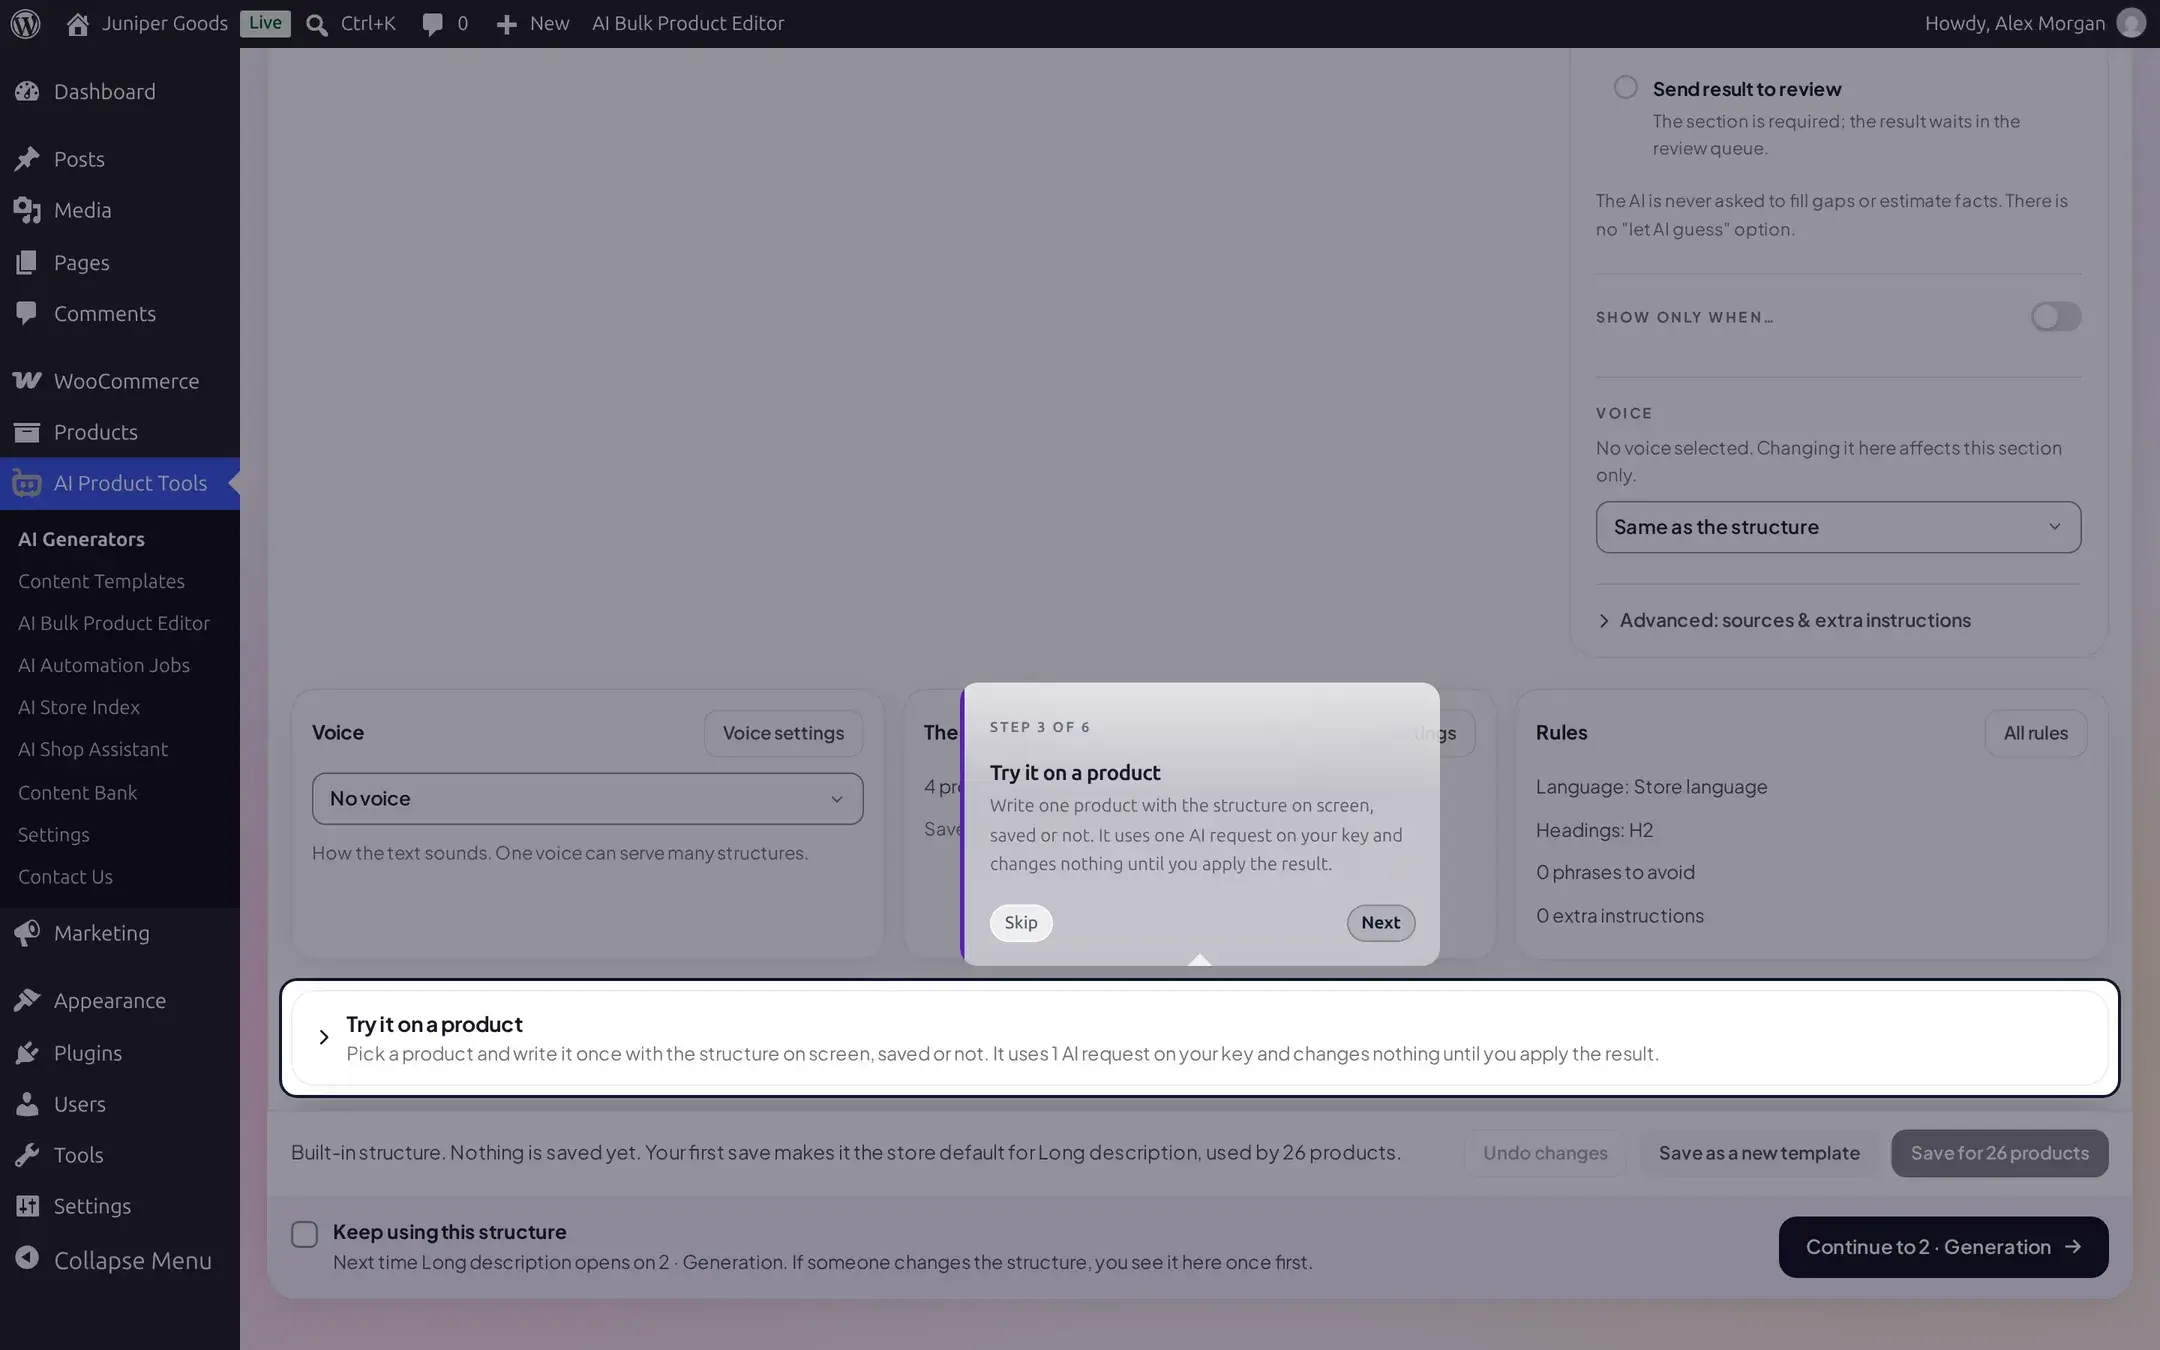The height and width of the screenshot is (1350, 2160).
Task: Open the AI Shop Assistant submenu item
Action: (x=93, y=749)
